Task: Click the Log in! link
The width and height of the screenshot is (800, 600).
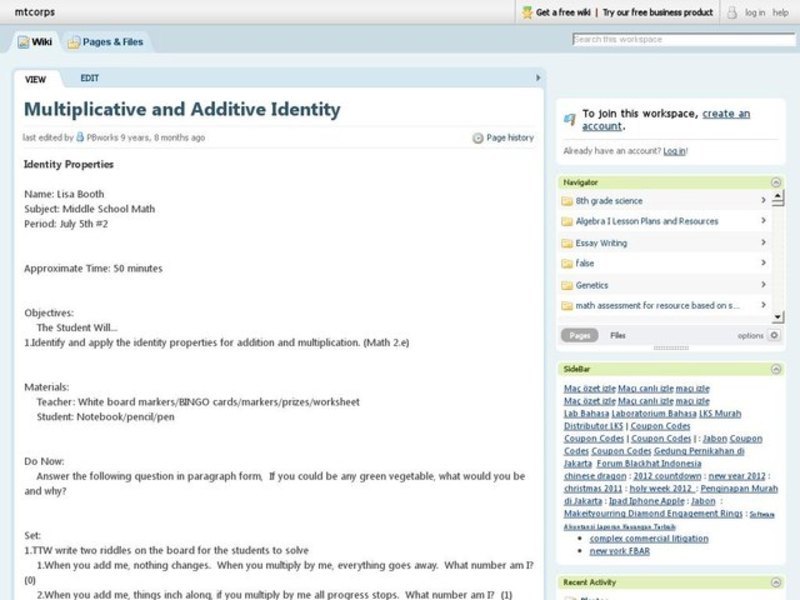Action: [x=674, y=150]
